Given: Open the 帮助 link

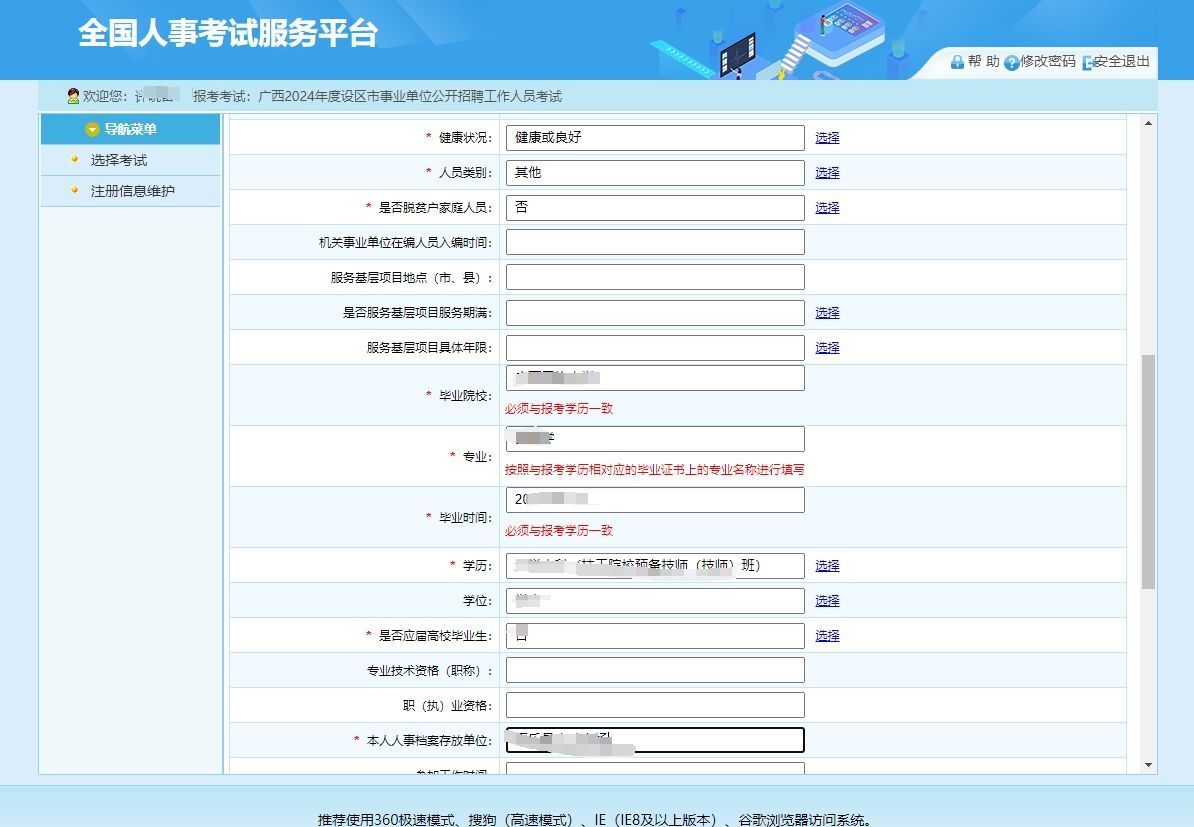Looking at the screenshot, I should (x=983, y=62).
